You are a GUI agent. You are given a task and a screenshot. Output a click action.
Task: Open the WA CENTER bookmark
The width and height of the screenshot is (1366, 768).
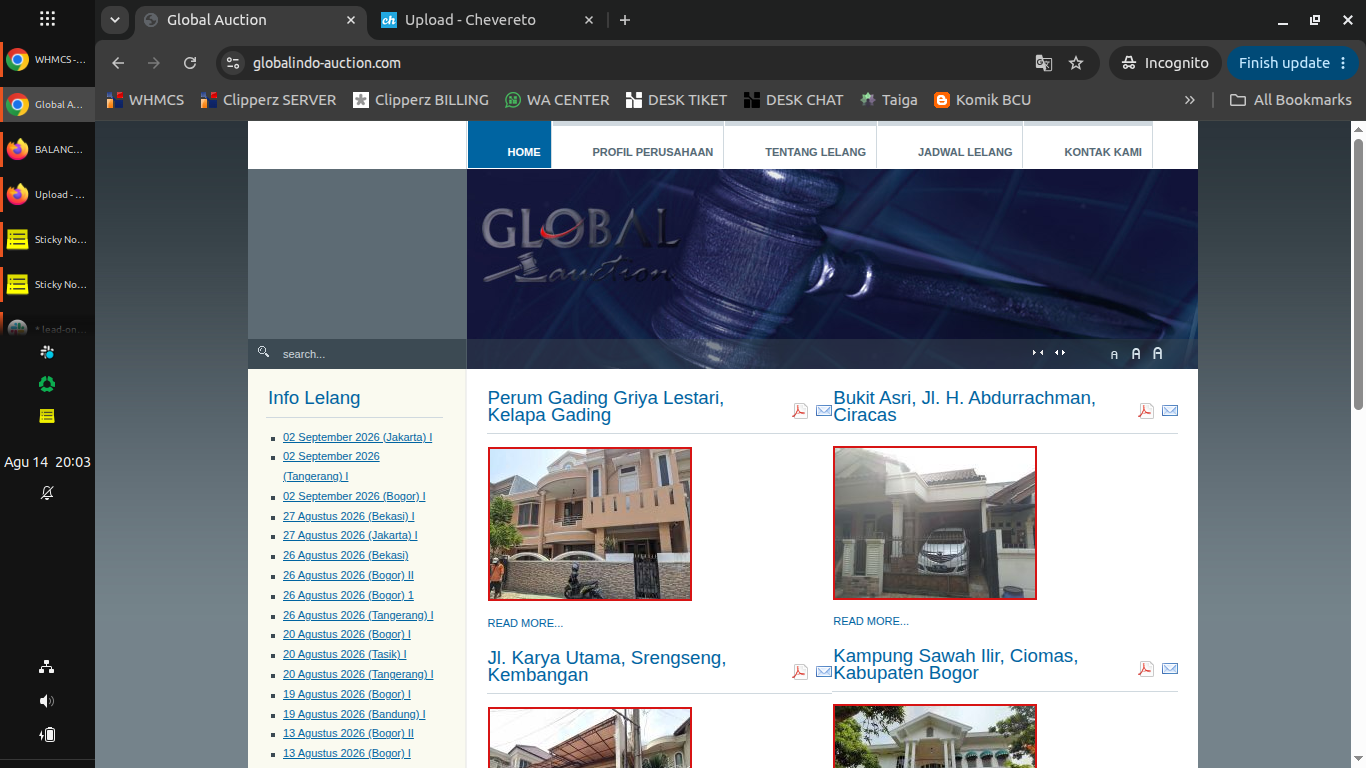click(557, 100)
